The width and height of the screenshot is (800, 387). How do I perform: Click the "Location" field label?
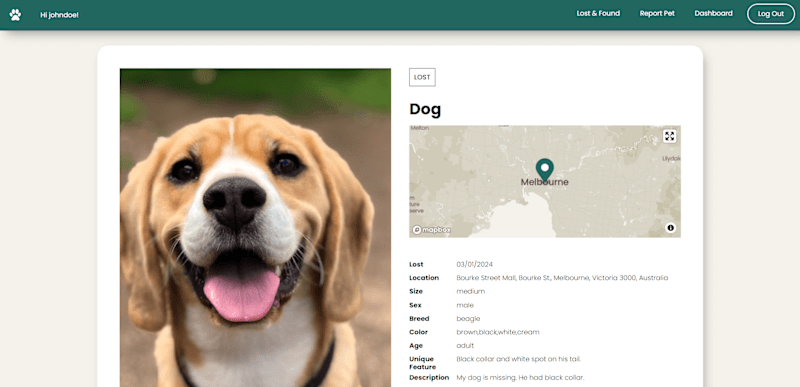point(423,278)
